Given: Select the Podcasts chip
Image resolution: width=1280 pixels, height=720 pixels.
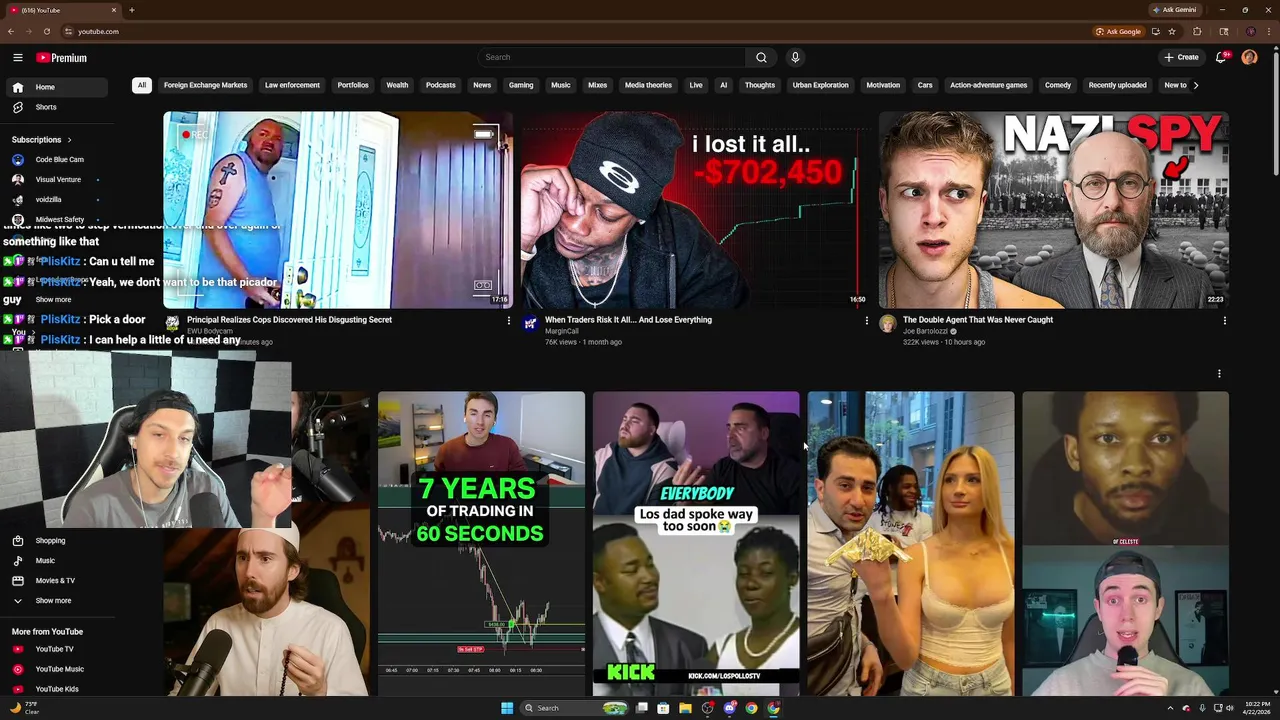Looking at the screenshot, I should [x=440, y=85].
